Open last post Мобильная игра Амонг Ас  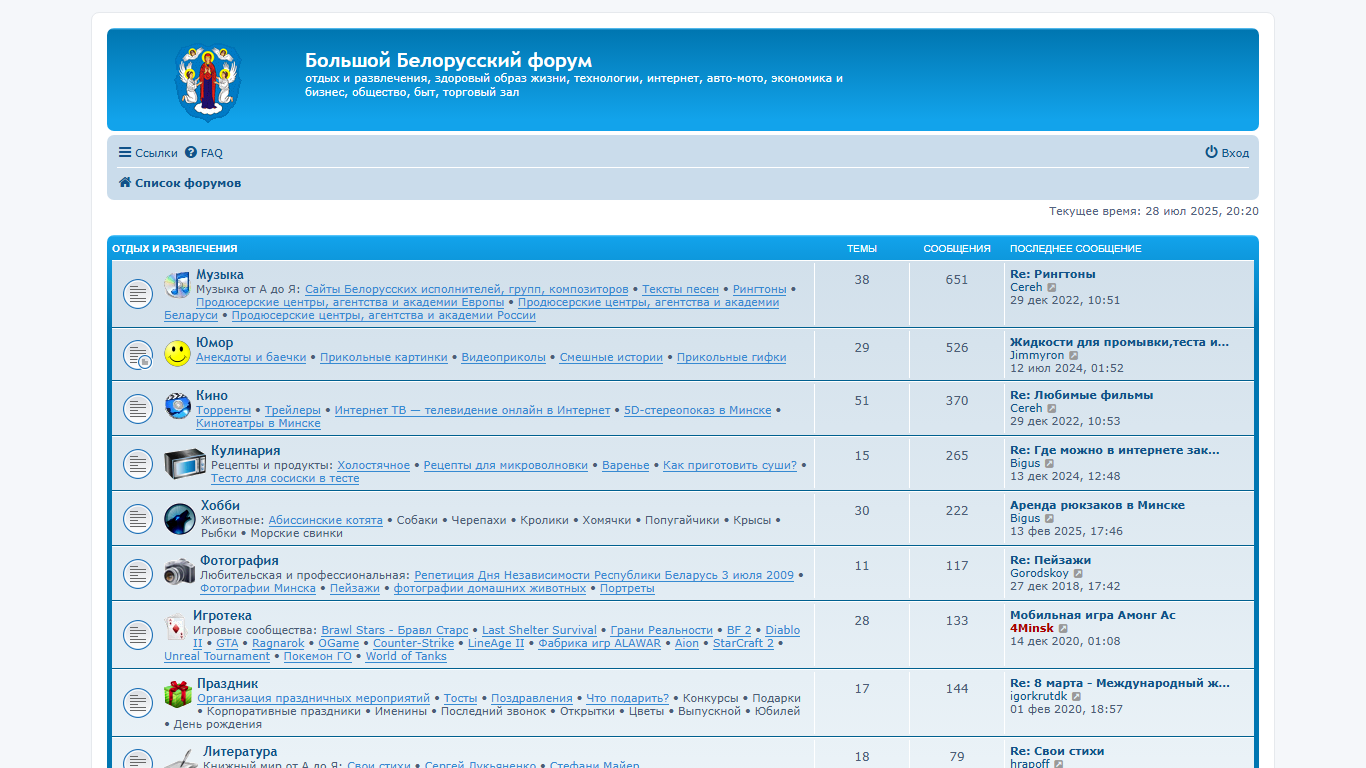click(x=1093, y=615)
